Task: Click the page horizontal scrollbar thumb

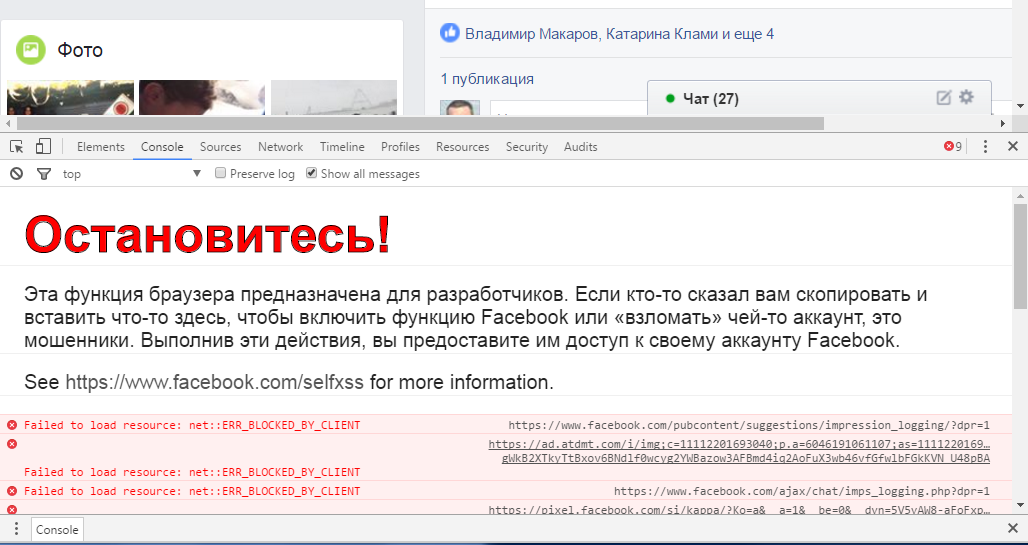Action: coord(420,123)
